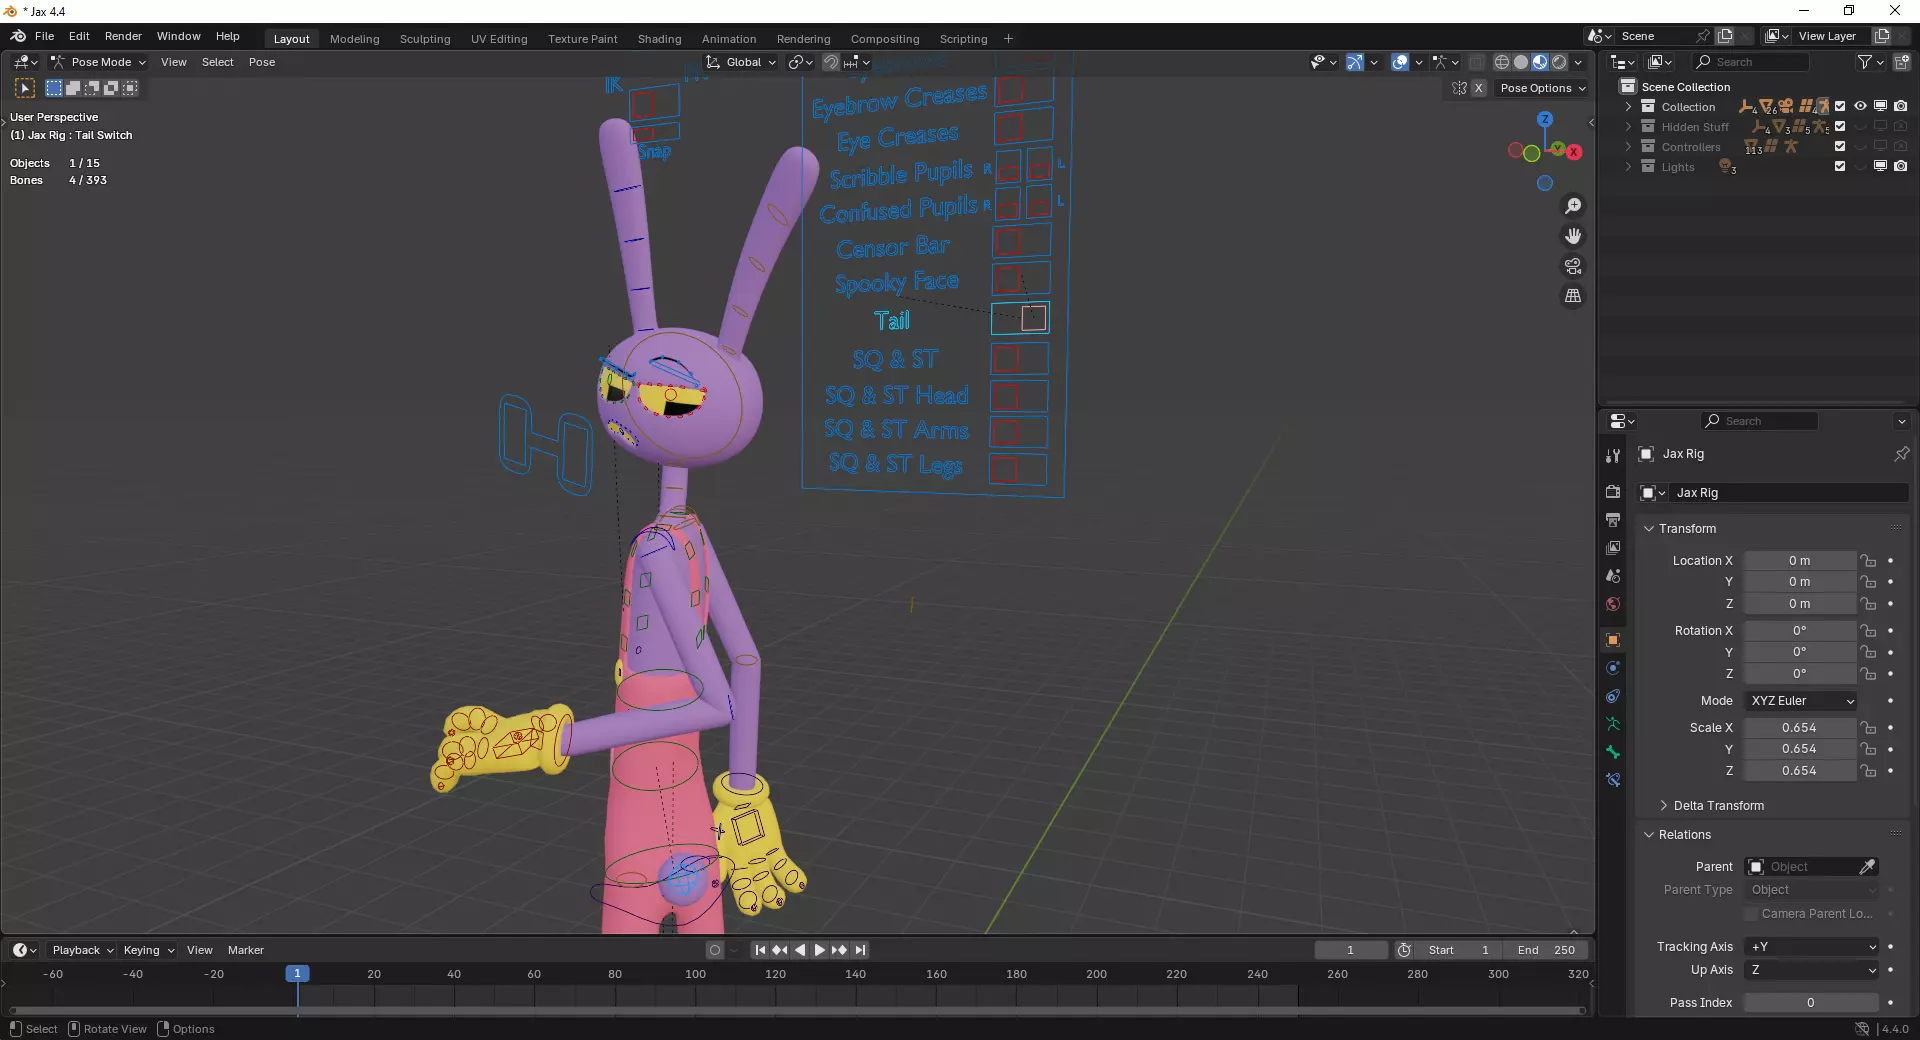Open the Physics properties tab
1920x1040 pixels.
tap(1613, 668)
